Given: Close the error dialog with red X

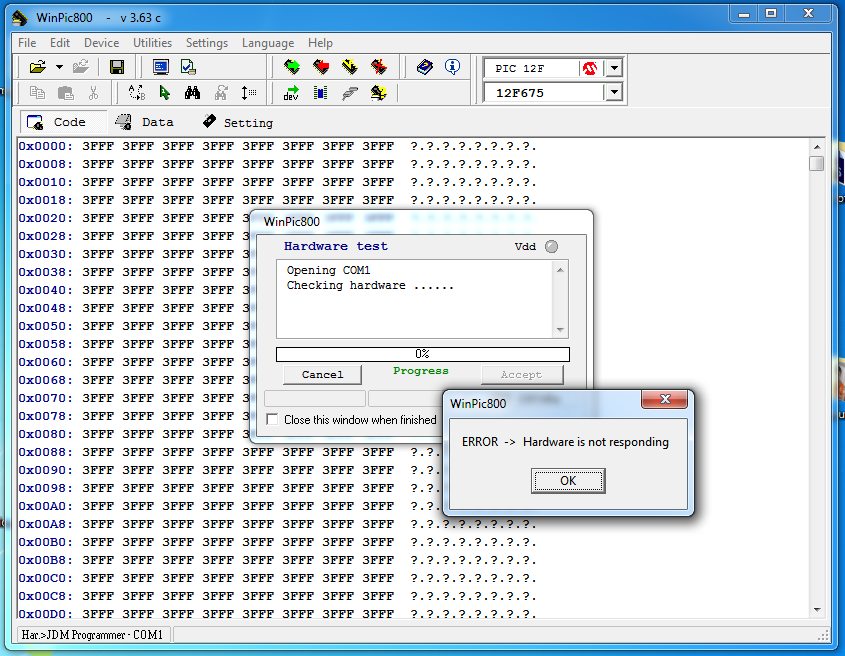Looking at the screenshot, I should pyautogui.click(x=664, y=399).
